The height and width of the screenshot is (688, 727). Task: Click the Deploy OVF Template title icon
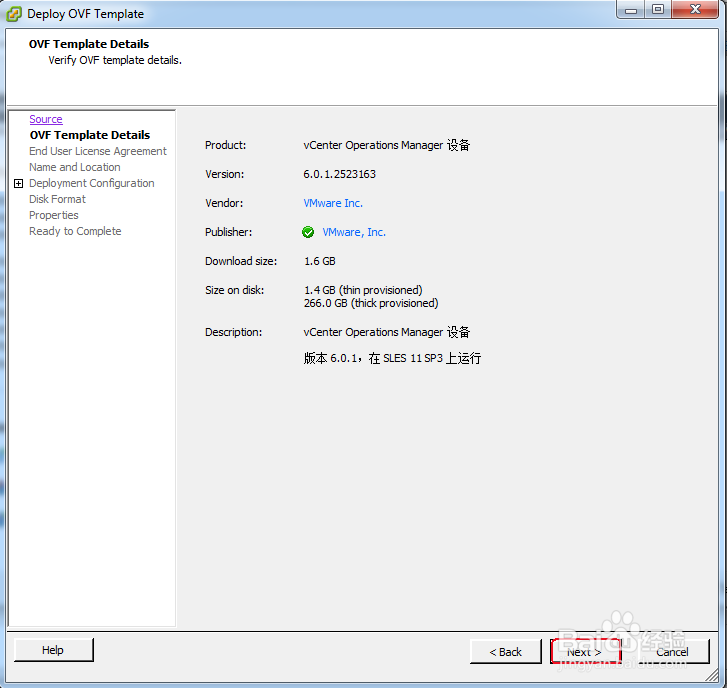[x=13, y=14]
